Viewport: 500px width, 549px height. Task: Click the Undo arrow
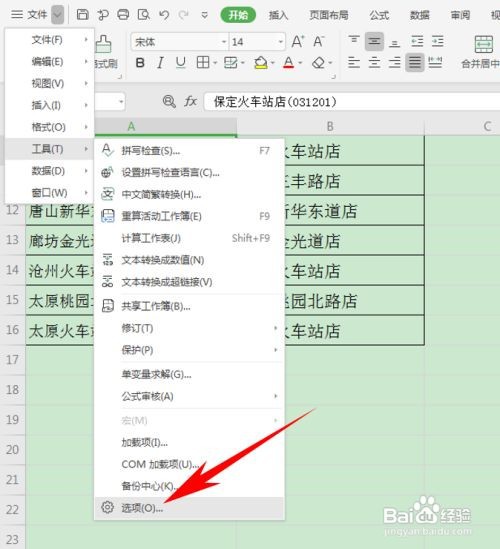[164, 15]
